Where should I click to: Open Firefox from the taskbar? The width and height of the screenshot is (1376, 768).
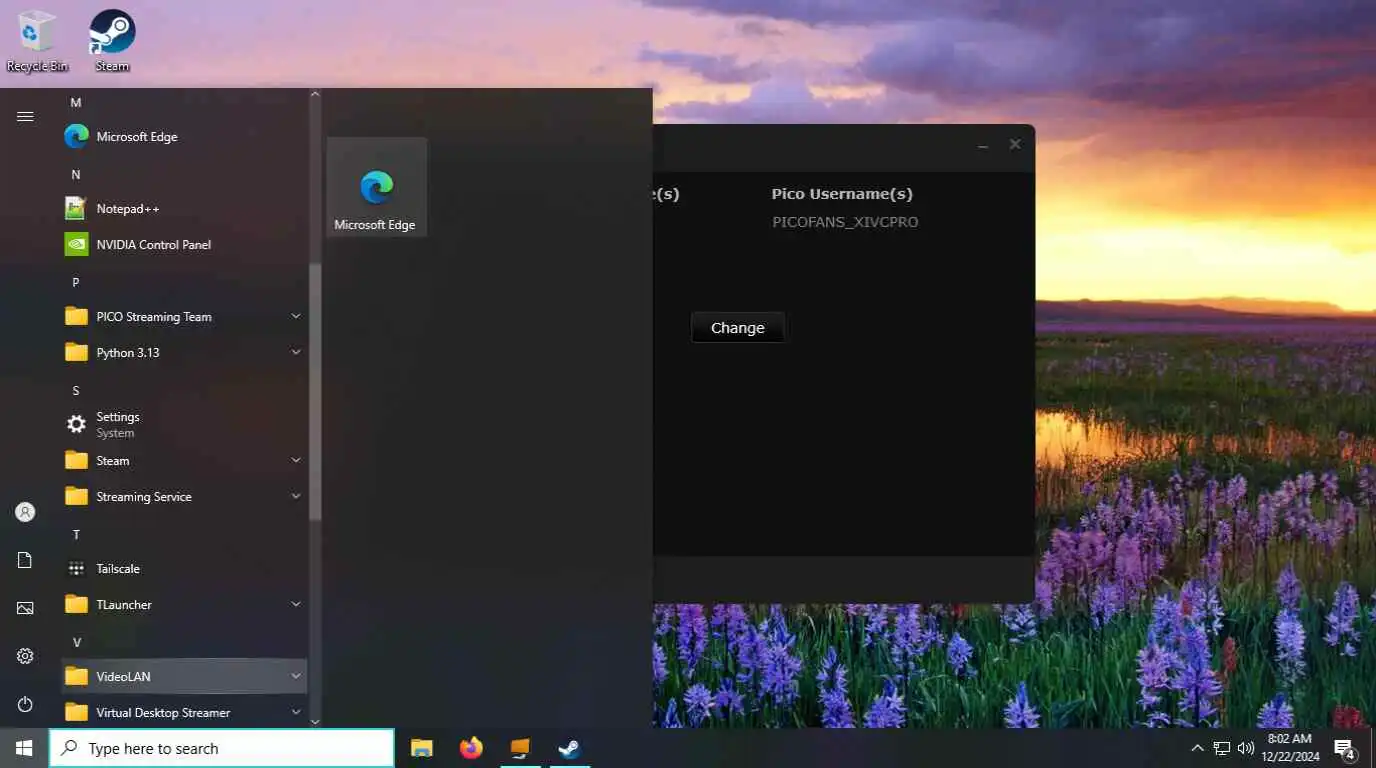pos(471,748)
